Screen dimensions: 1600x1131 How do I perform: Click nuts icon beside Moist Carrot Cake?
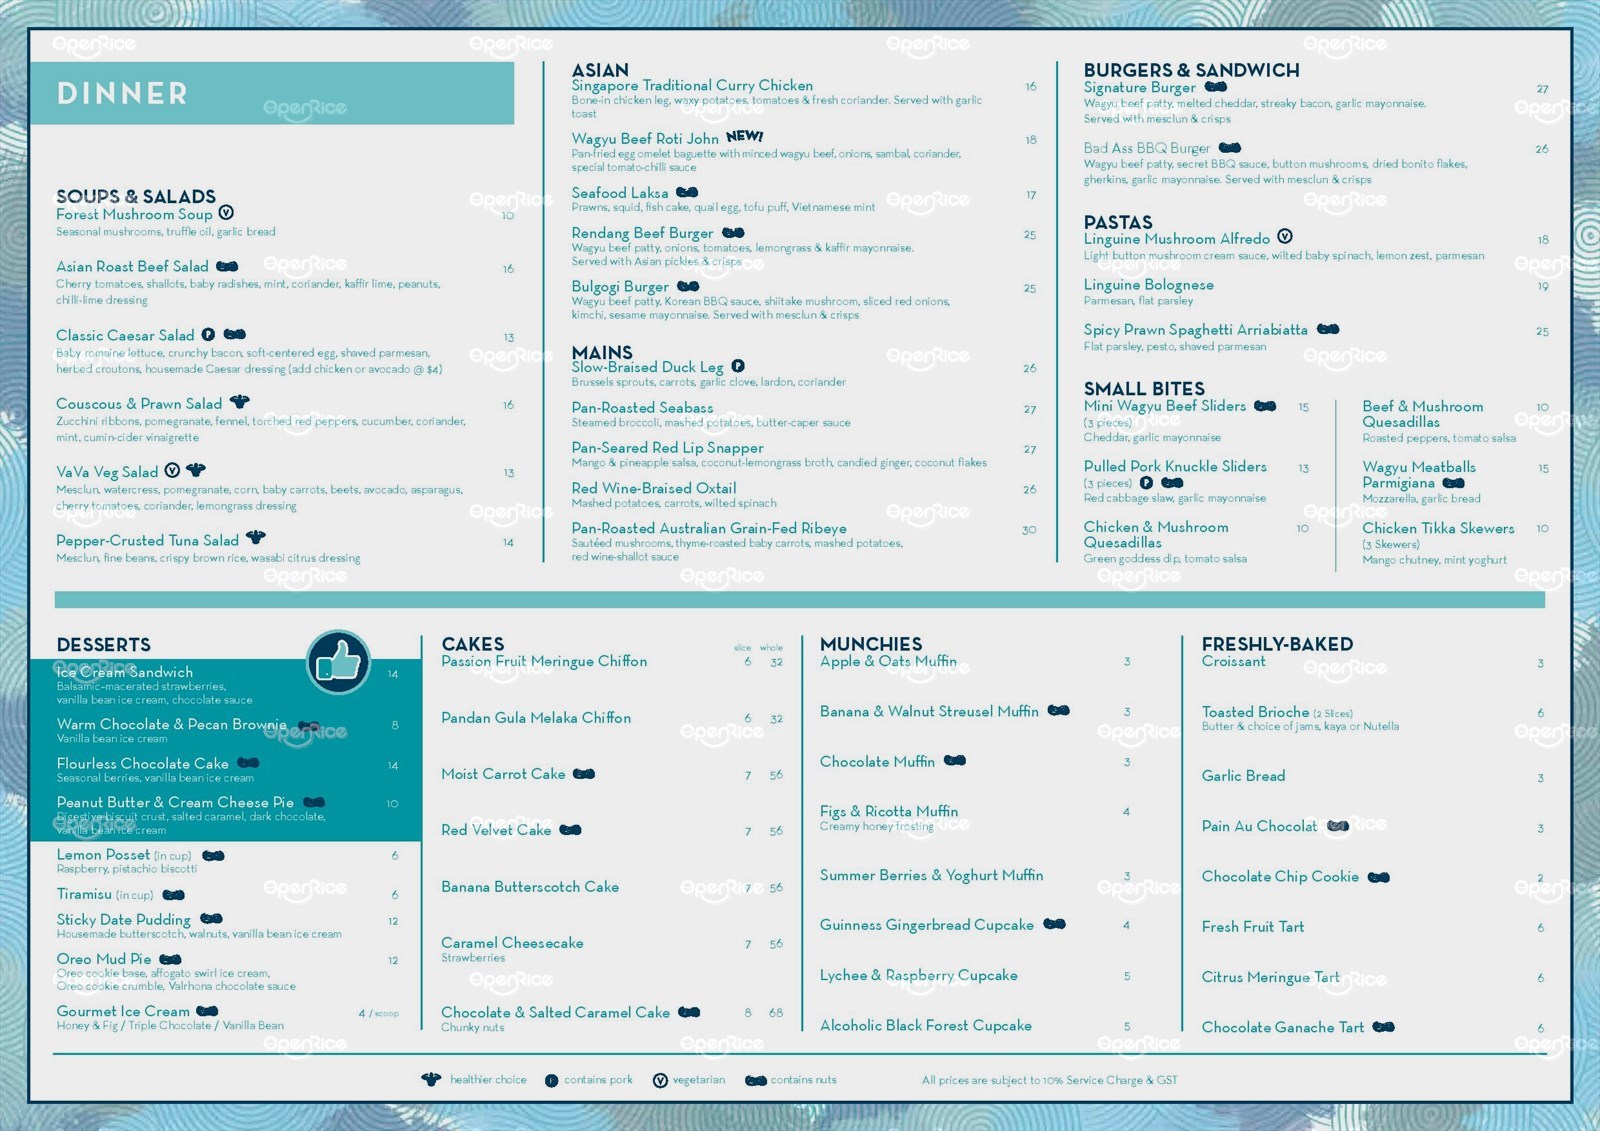[x=584, y=774]
